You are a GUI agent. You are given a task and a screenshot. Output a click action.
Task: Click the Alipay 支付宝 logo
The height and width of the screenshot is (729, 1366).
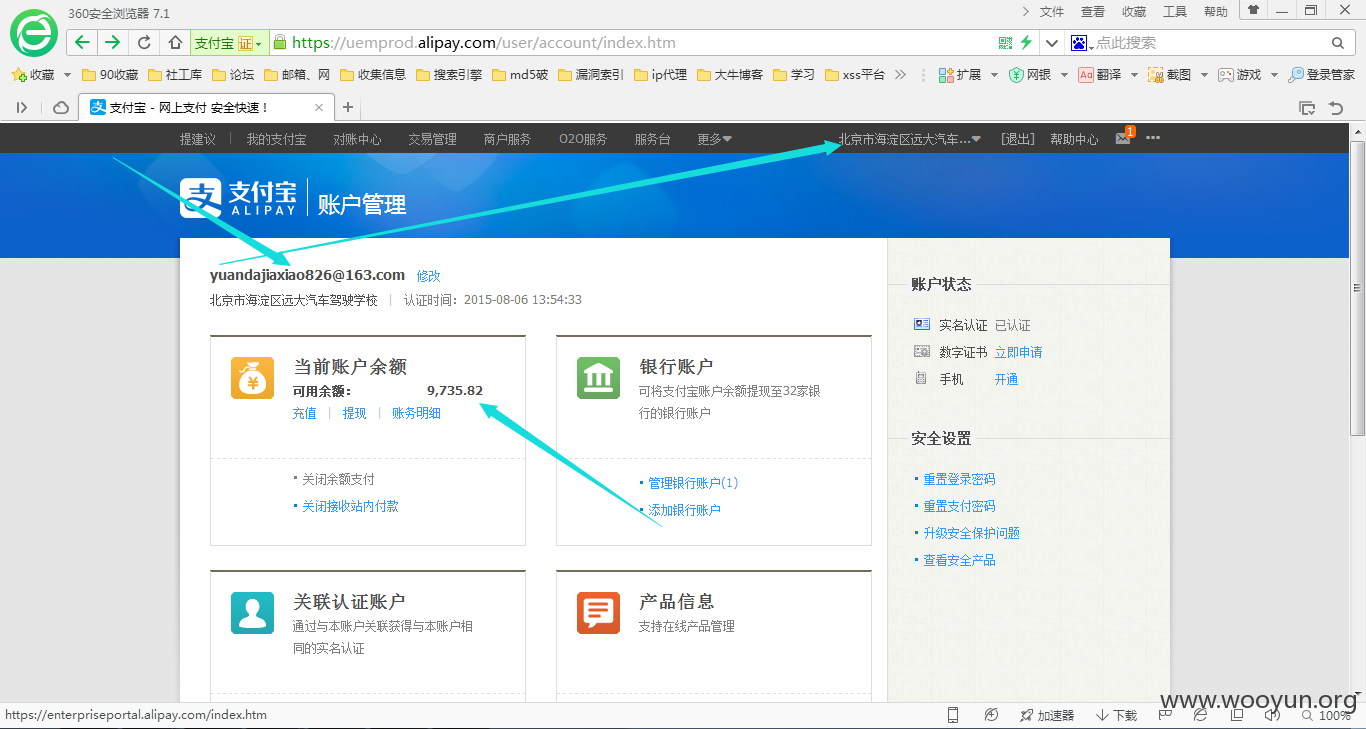click(x=238, y=197)
